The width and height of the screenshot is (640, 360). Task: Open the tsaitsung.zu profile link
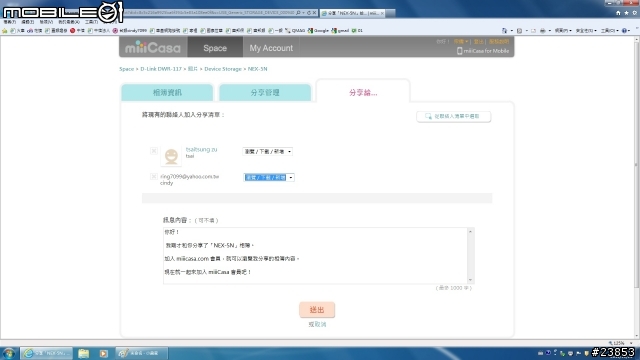[x=201, y=149]
